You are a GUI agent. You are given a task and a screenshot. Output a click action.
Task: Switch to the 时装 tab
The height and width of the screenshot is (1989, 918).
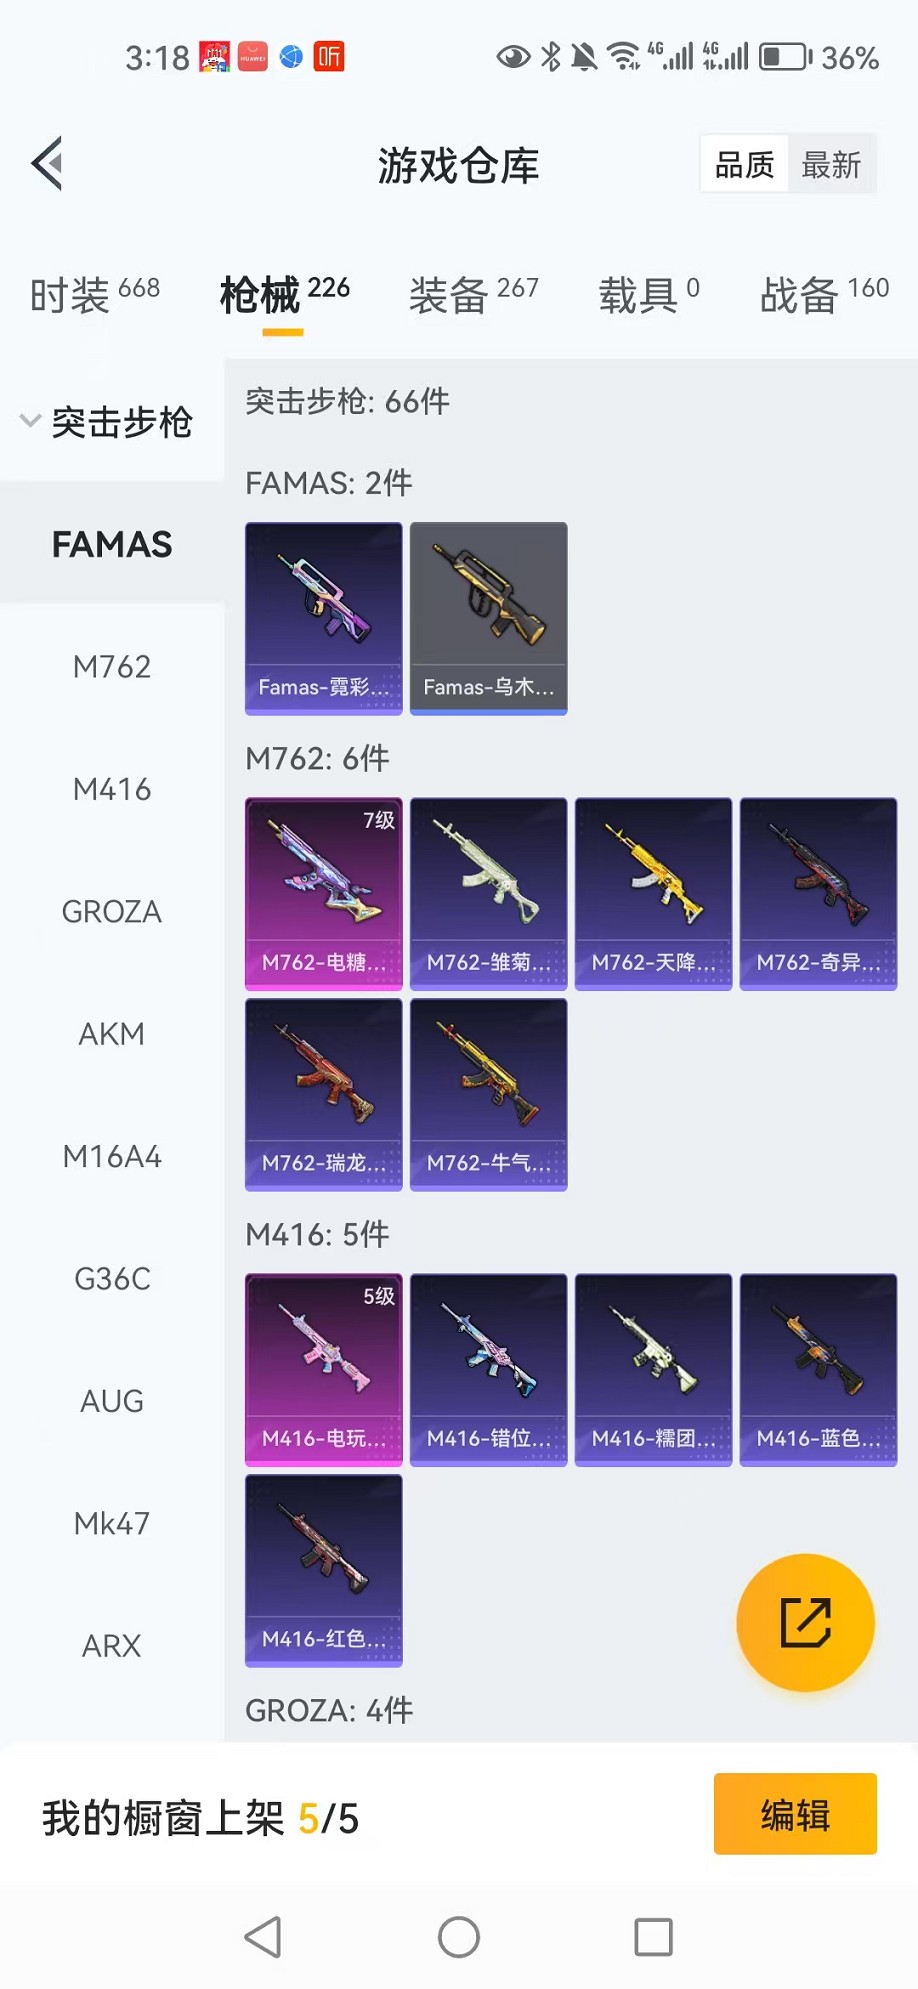95,295
